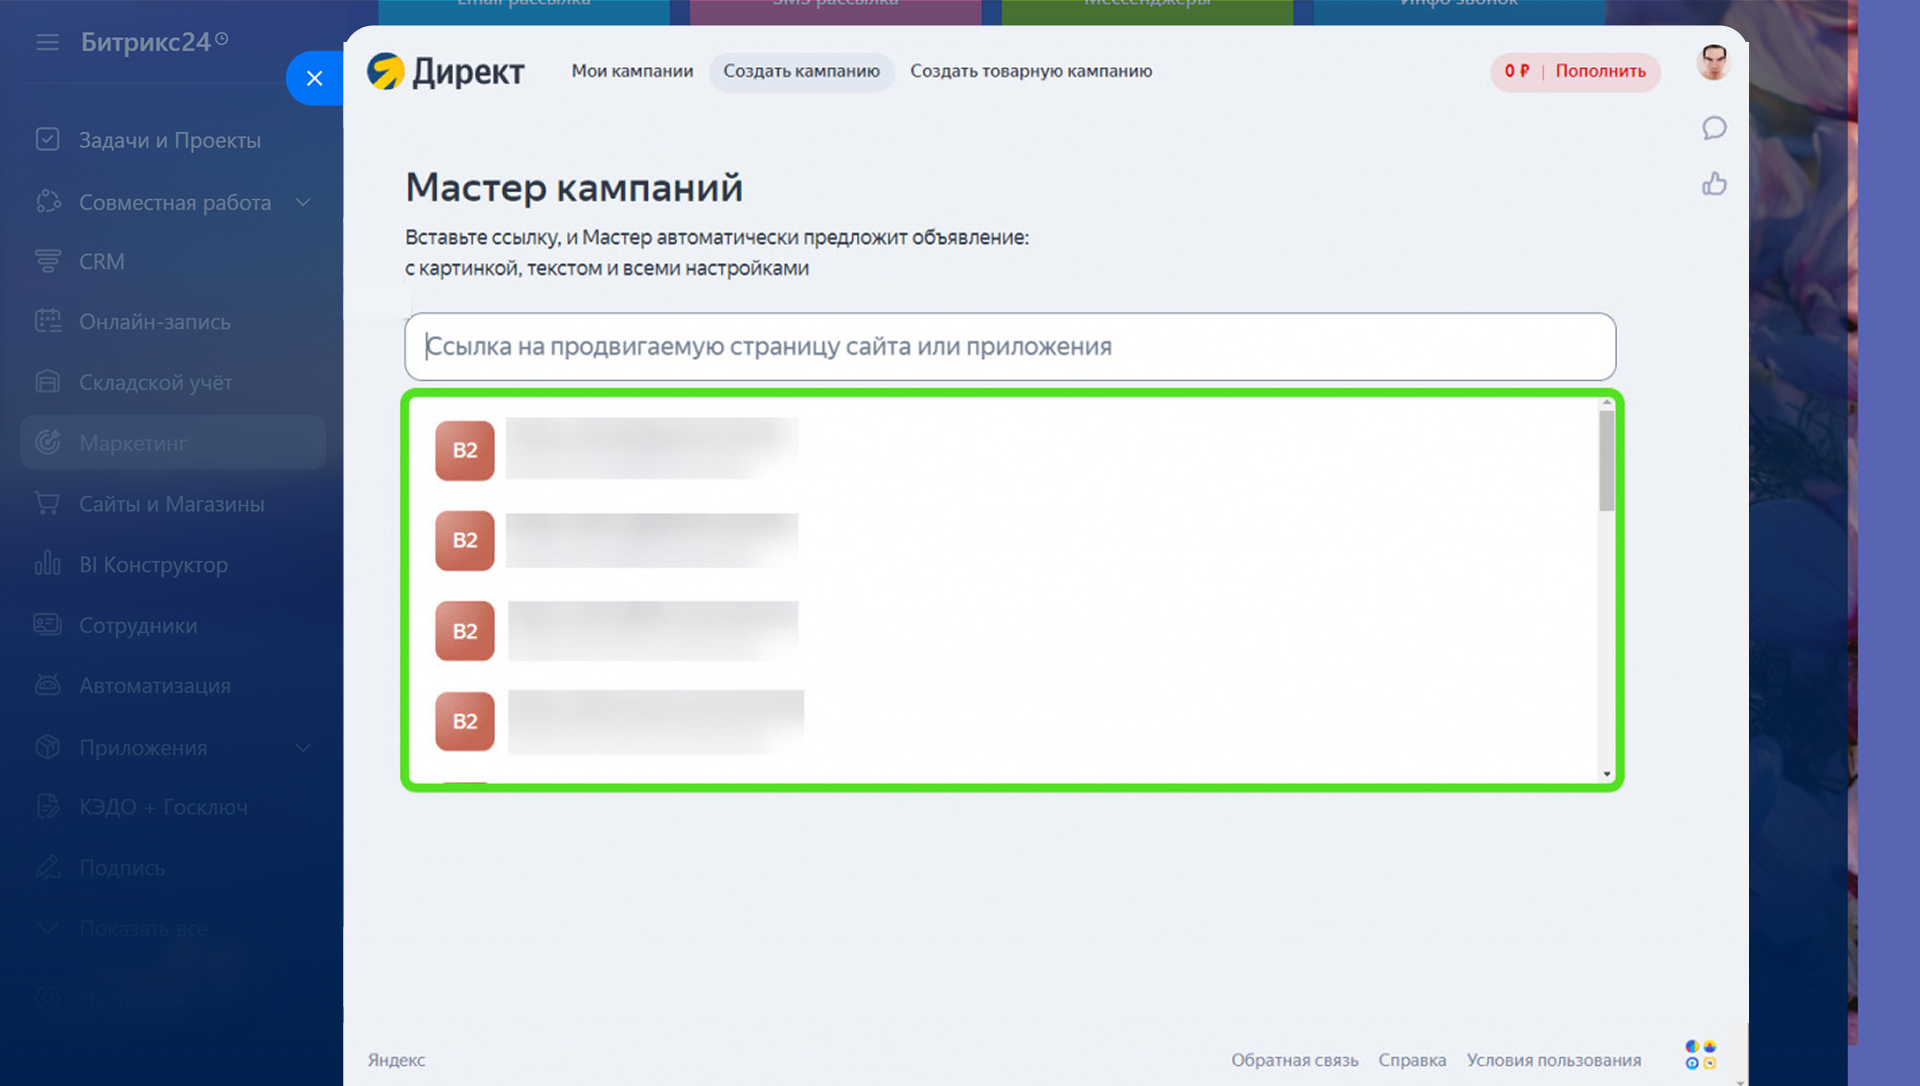
Task: Open the Справка footer link
Action: [x=1412, y=1060]
